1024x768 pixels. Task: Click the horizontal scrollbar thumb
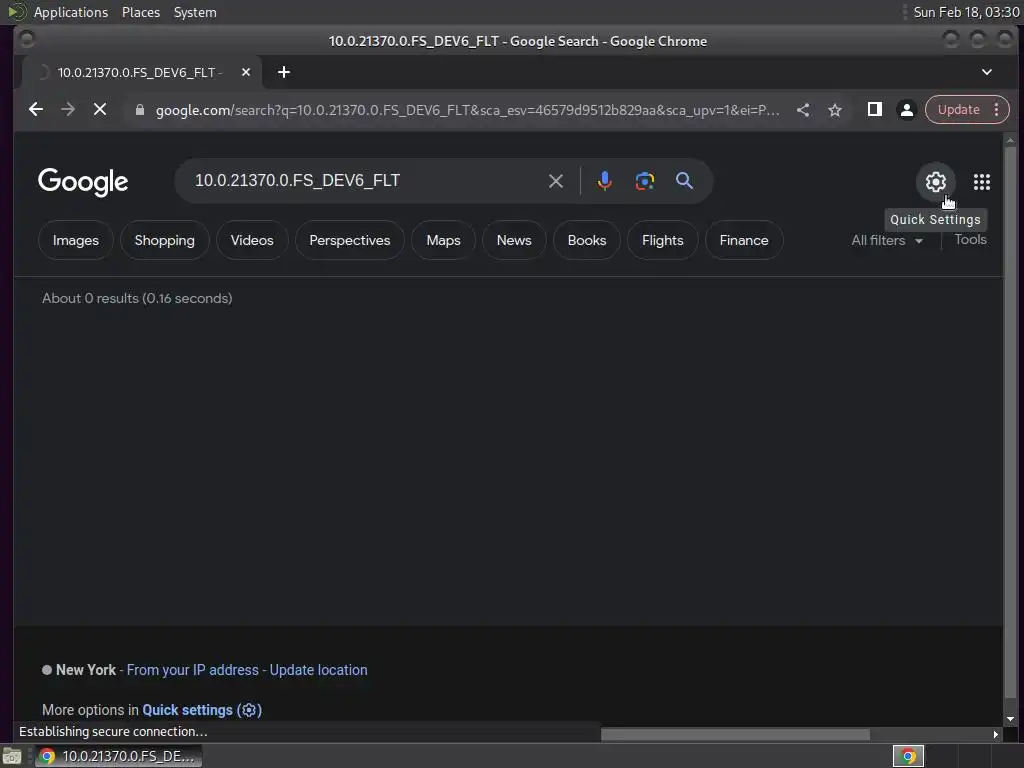click(735, 734)
